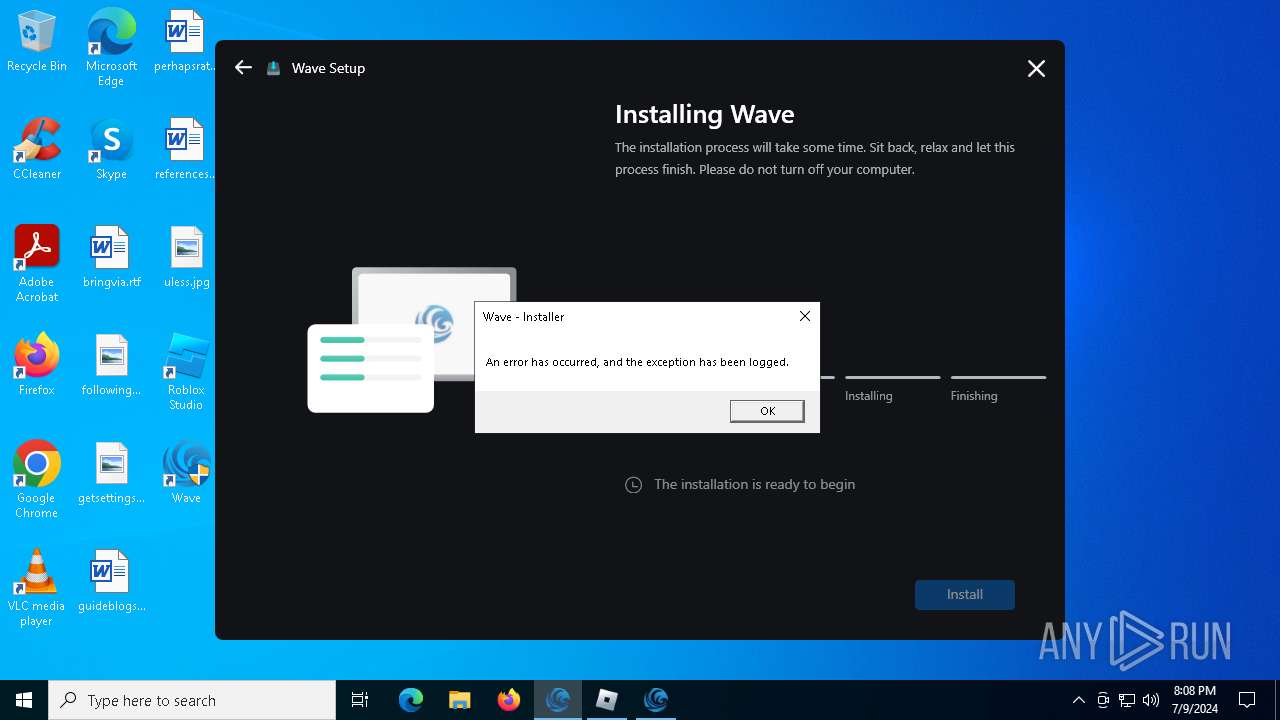Select the getsettings file on desktop

click(111, 474)
